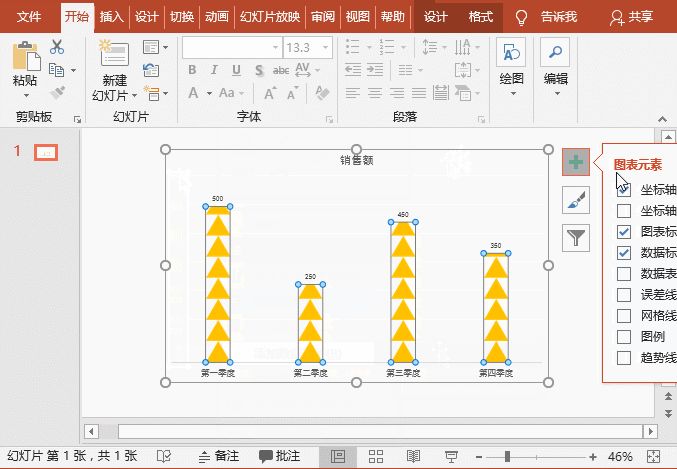Enable 误差线 checkbox
The height and width of the screenshot is (469, 677).
623,295
